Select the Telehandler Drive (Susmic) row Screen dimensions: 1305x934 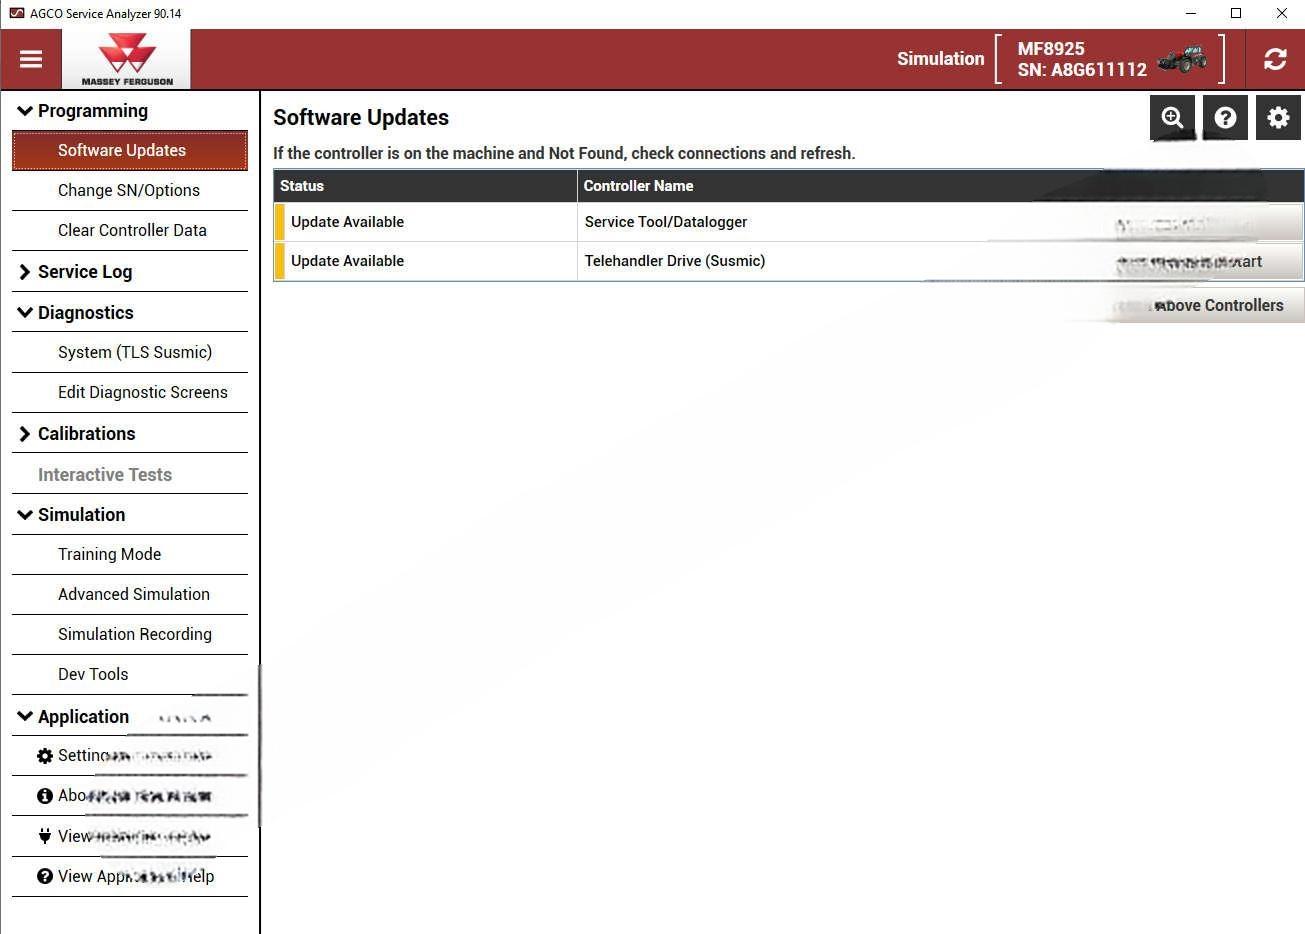[x=675, y=261]
